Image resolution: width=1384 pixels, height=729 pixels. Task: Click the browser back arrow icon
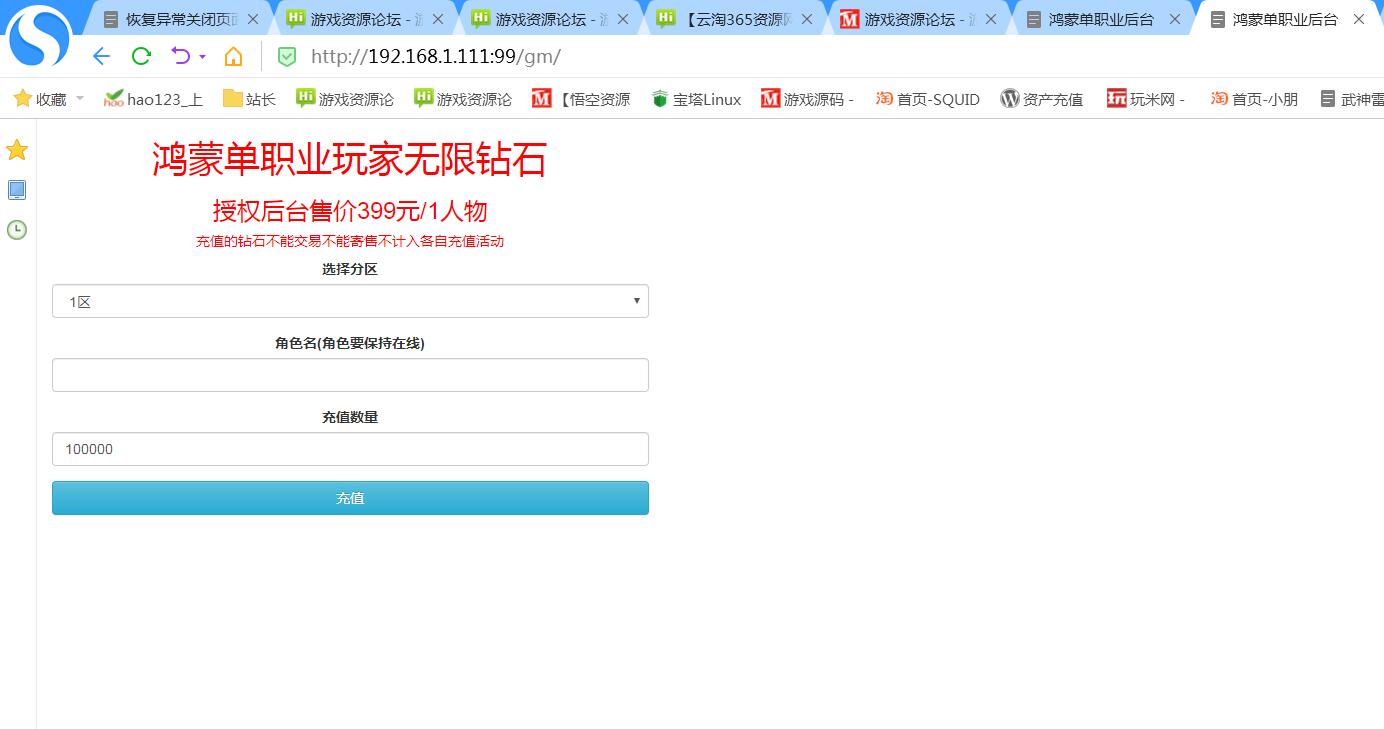(x=101, y=56)
